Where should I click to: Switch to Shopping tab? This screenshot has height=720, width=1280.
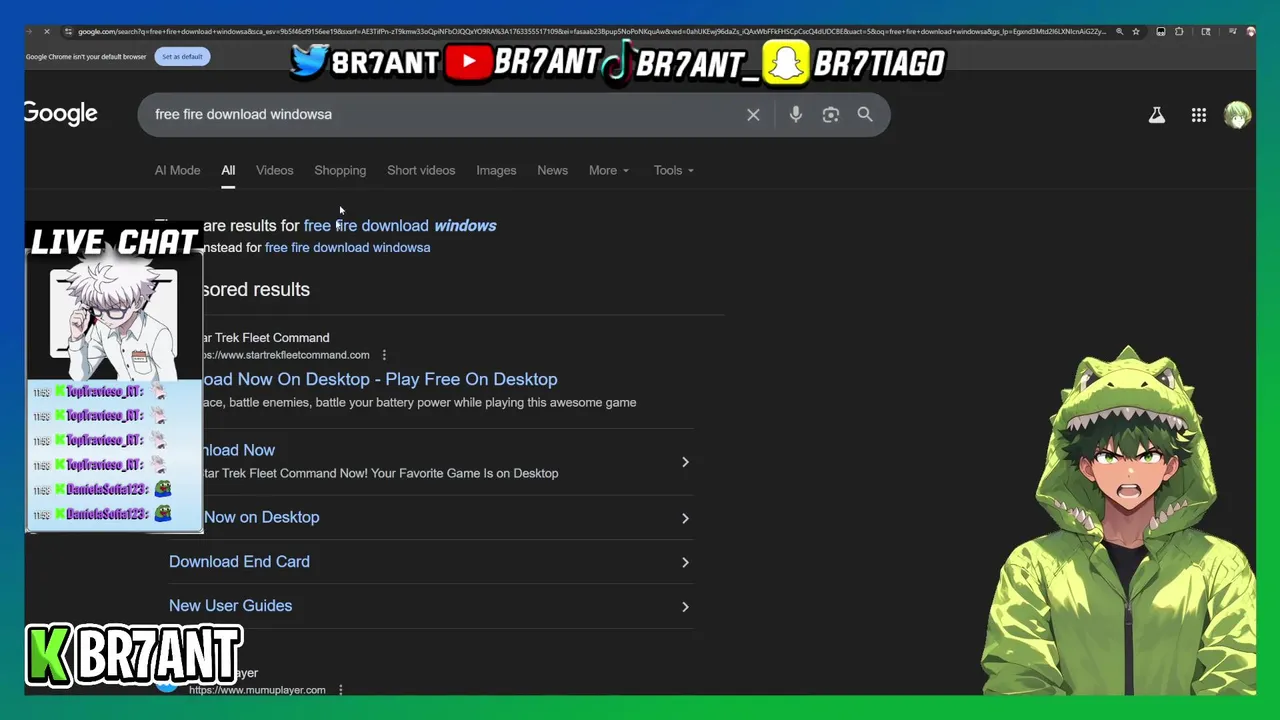340,170
